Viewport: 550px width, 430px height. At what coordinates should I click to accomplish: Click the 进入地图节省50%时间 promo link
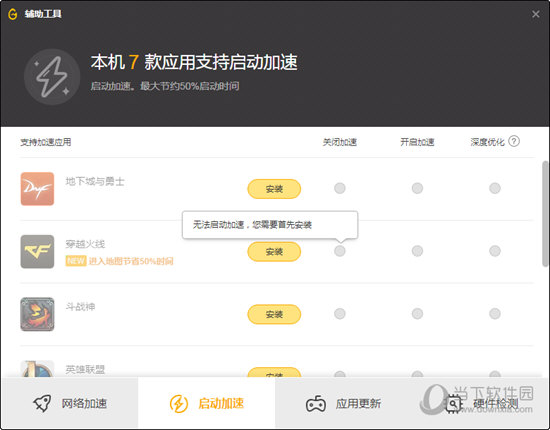point(131,261)
